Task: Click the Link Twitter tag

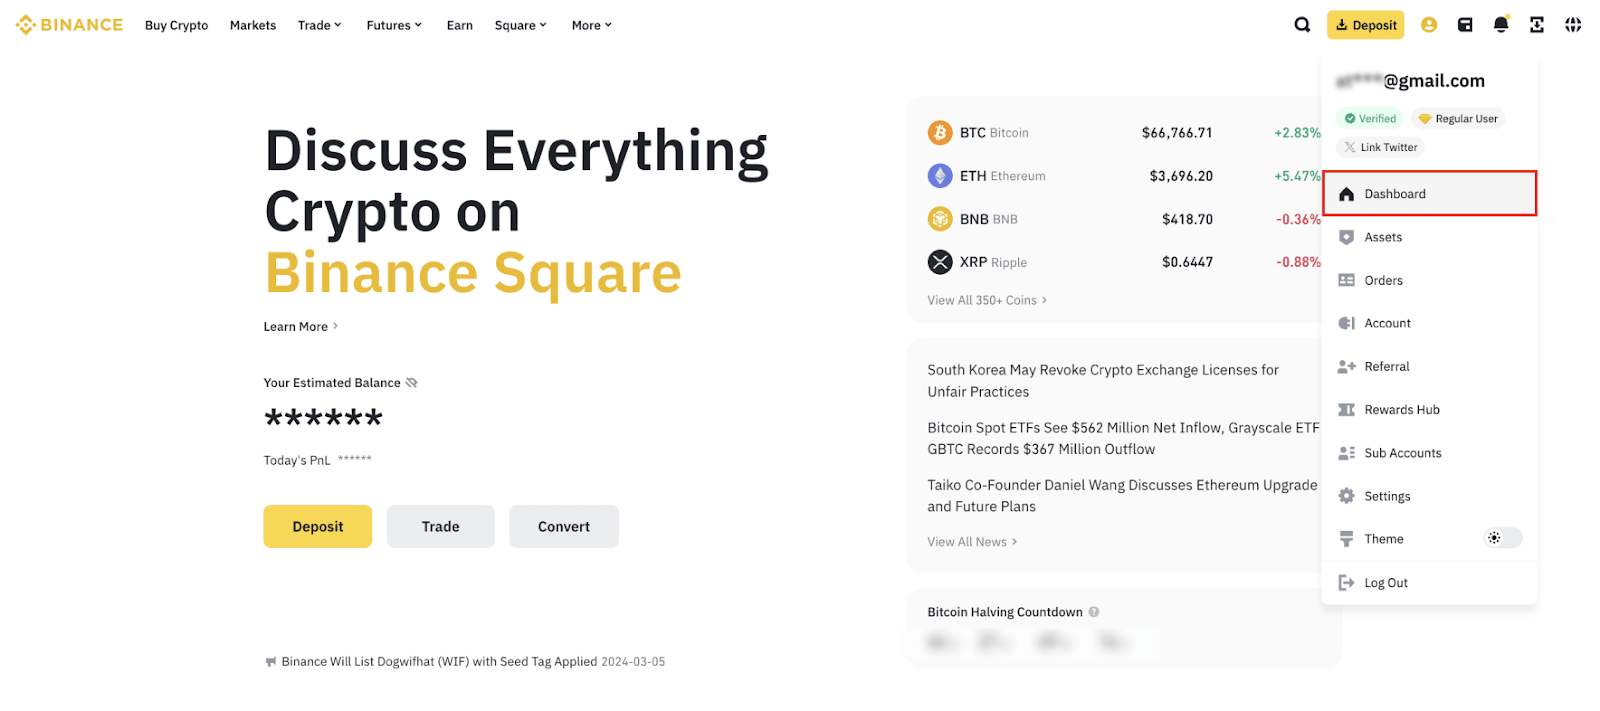Action: 1381,147
